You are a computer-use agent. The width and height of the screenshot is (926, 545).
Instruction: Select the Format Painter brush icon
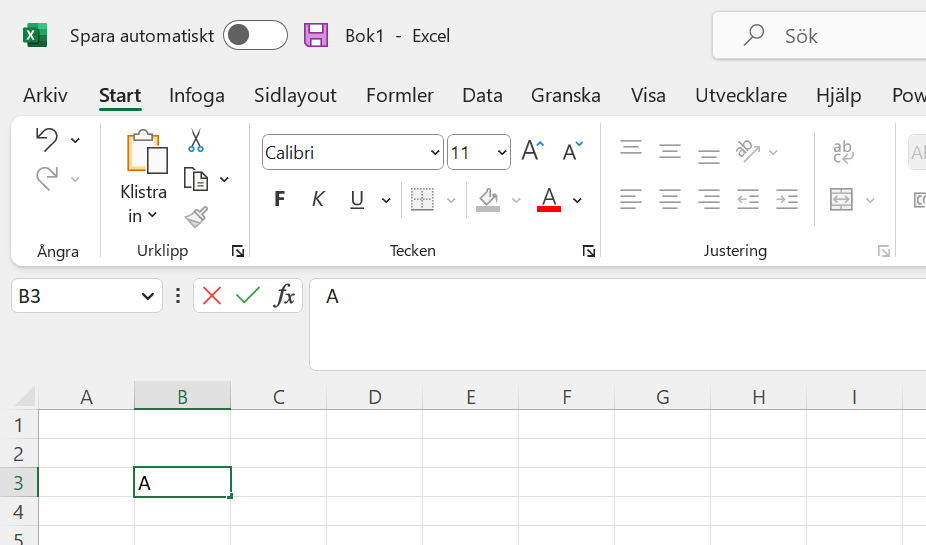pos(196,217)
